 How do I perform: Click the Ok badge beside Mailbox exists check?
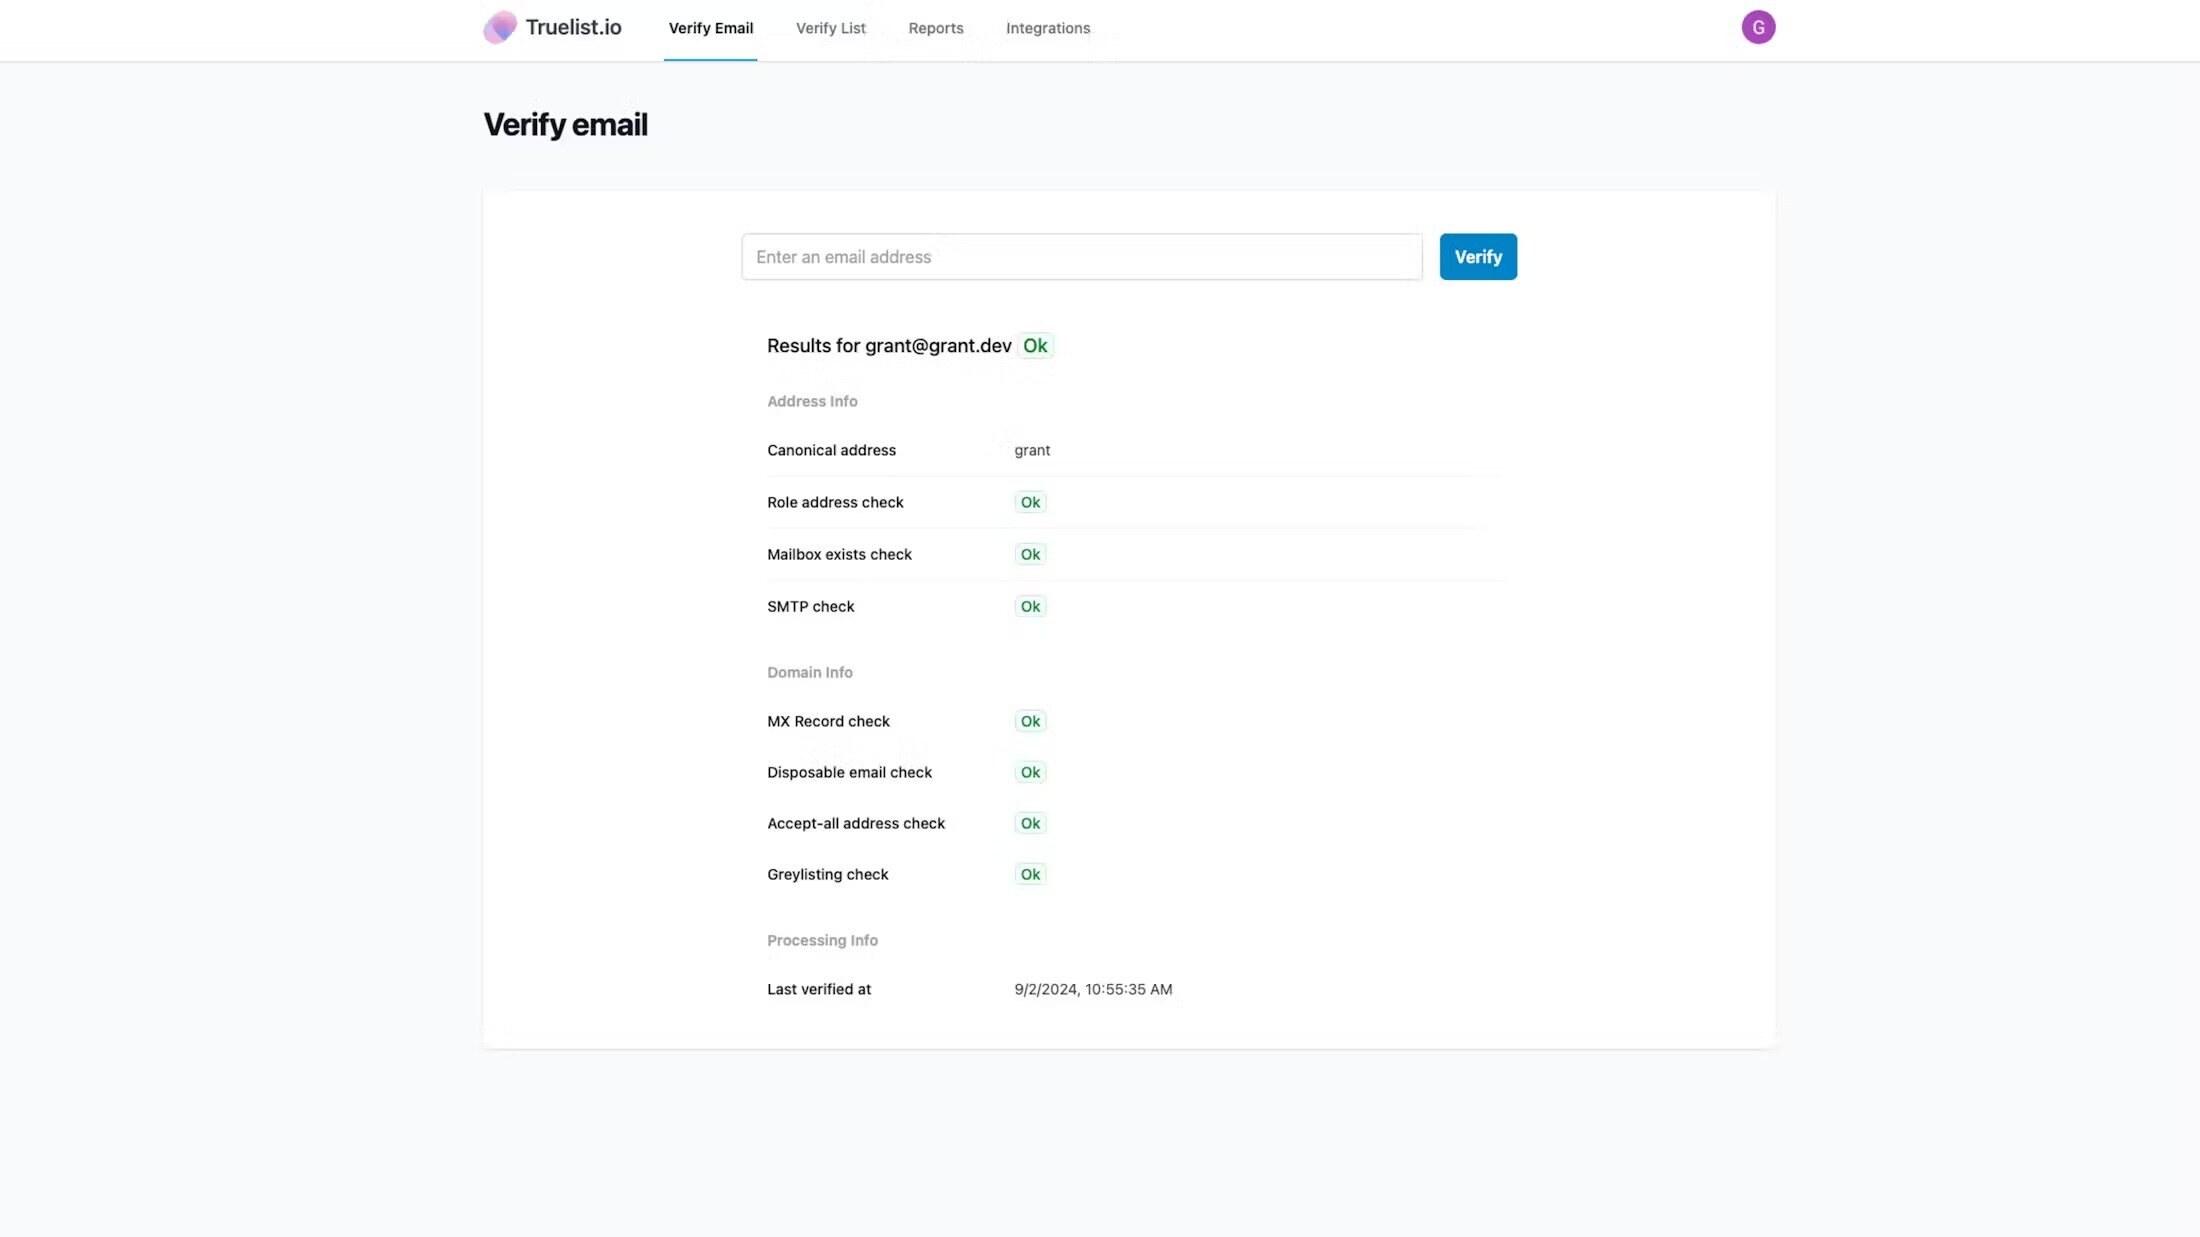tap(1030, 554)
